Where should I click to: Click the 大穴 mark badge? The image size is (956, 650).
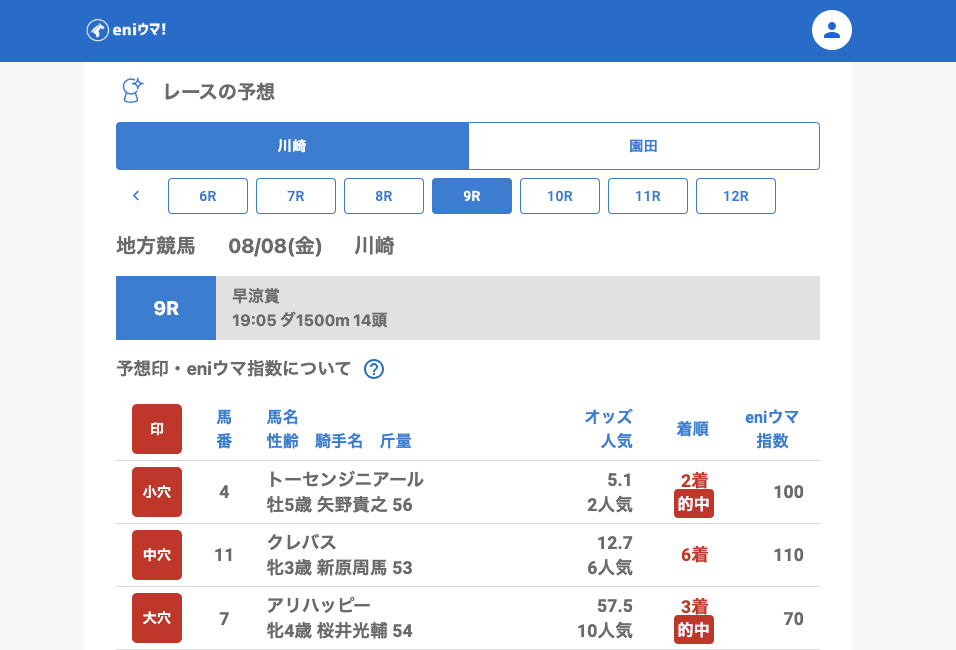point(157,618)
